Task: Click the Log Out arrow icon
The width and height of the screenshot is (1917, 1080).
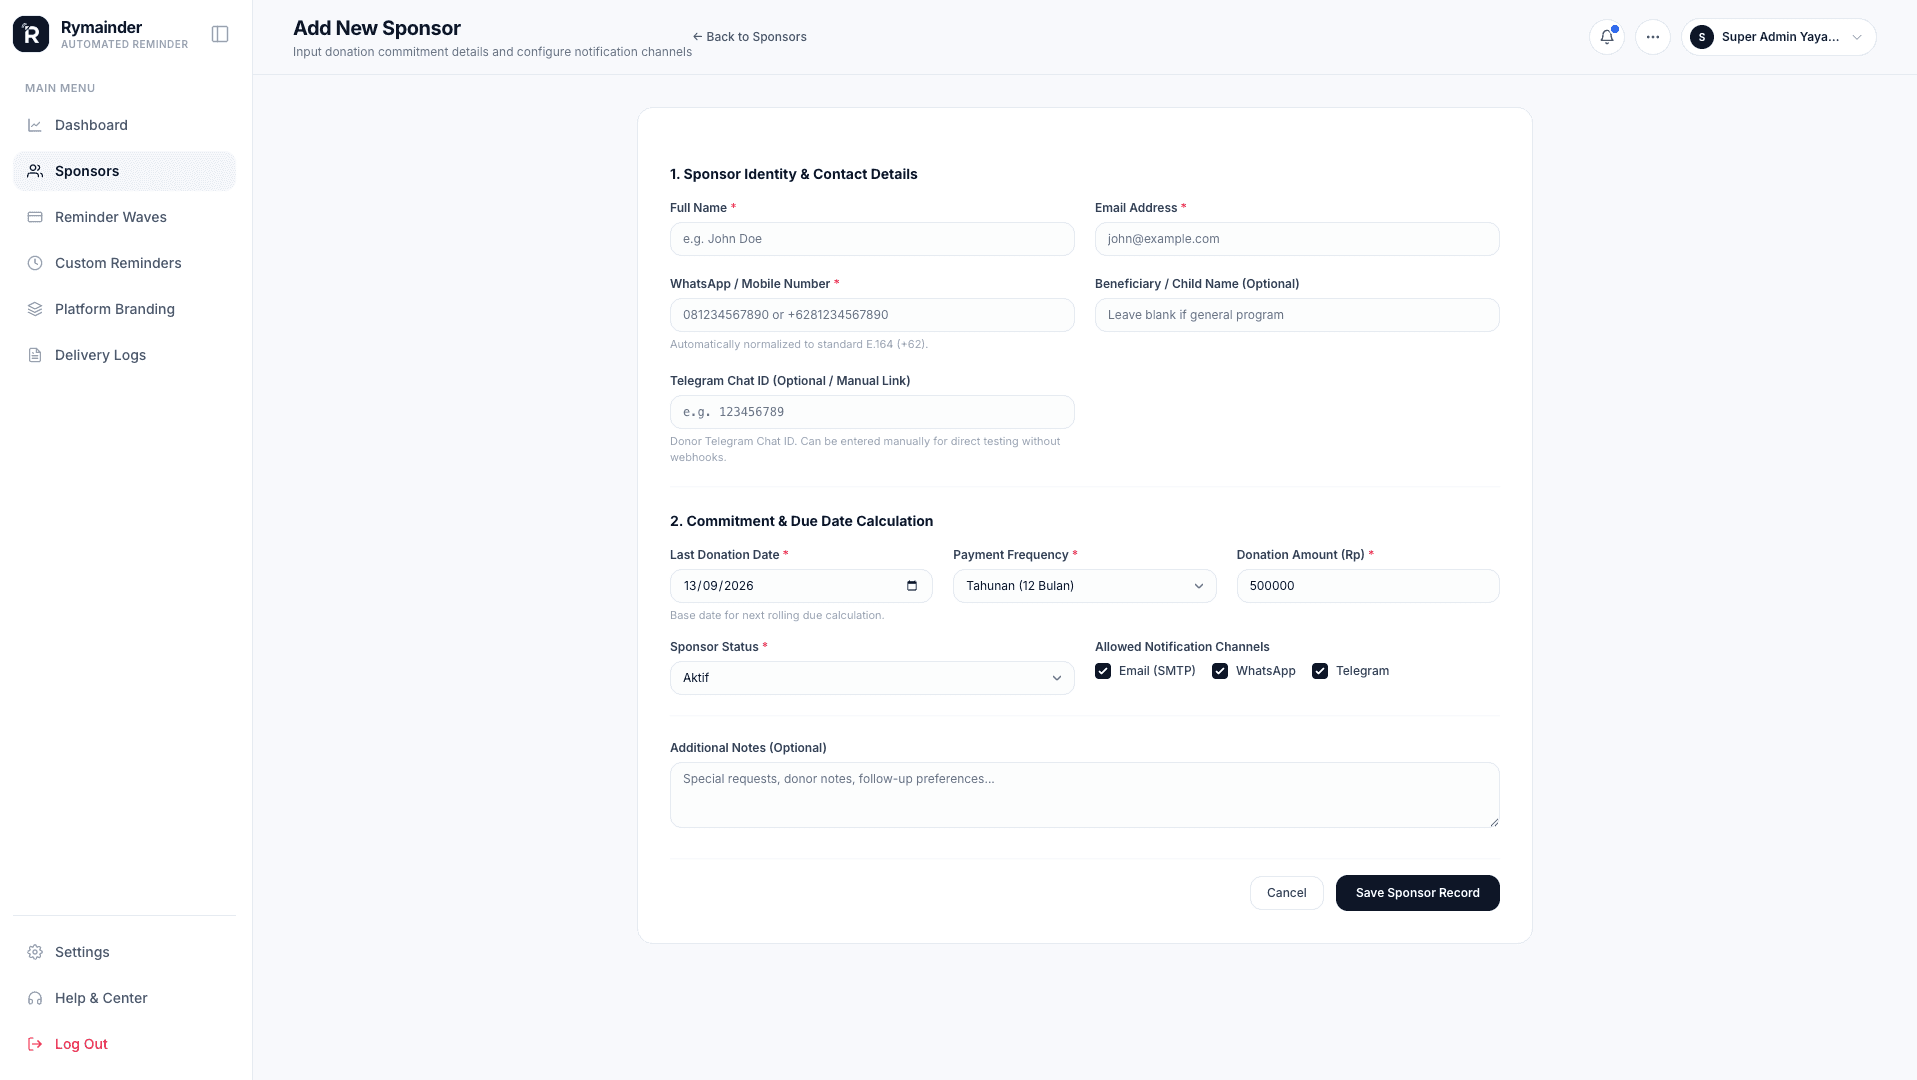Action: pos(35,1044)
